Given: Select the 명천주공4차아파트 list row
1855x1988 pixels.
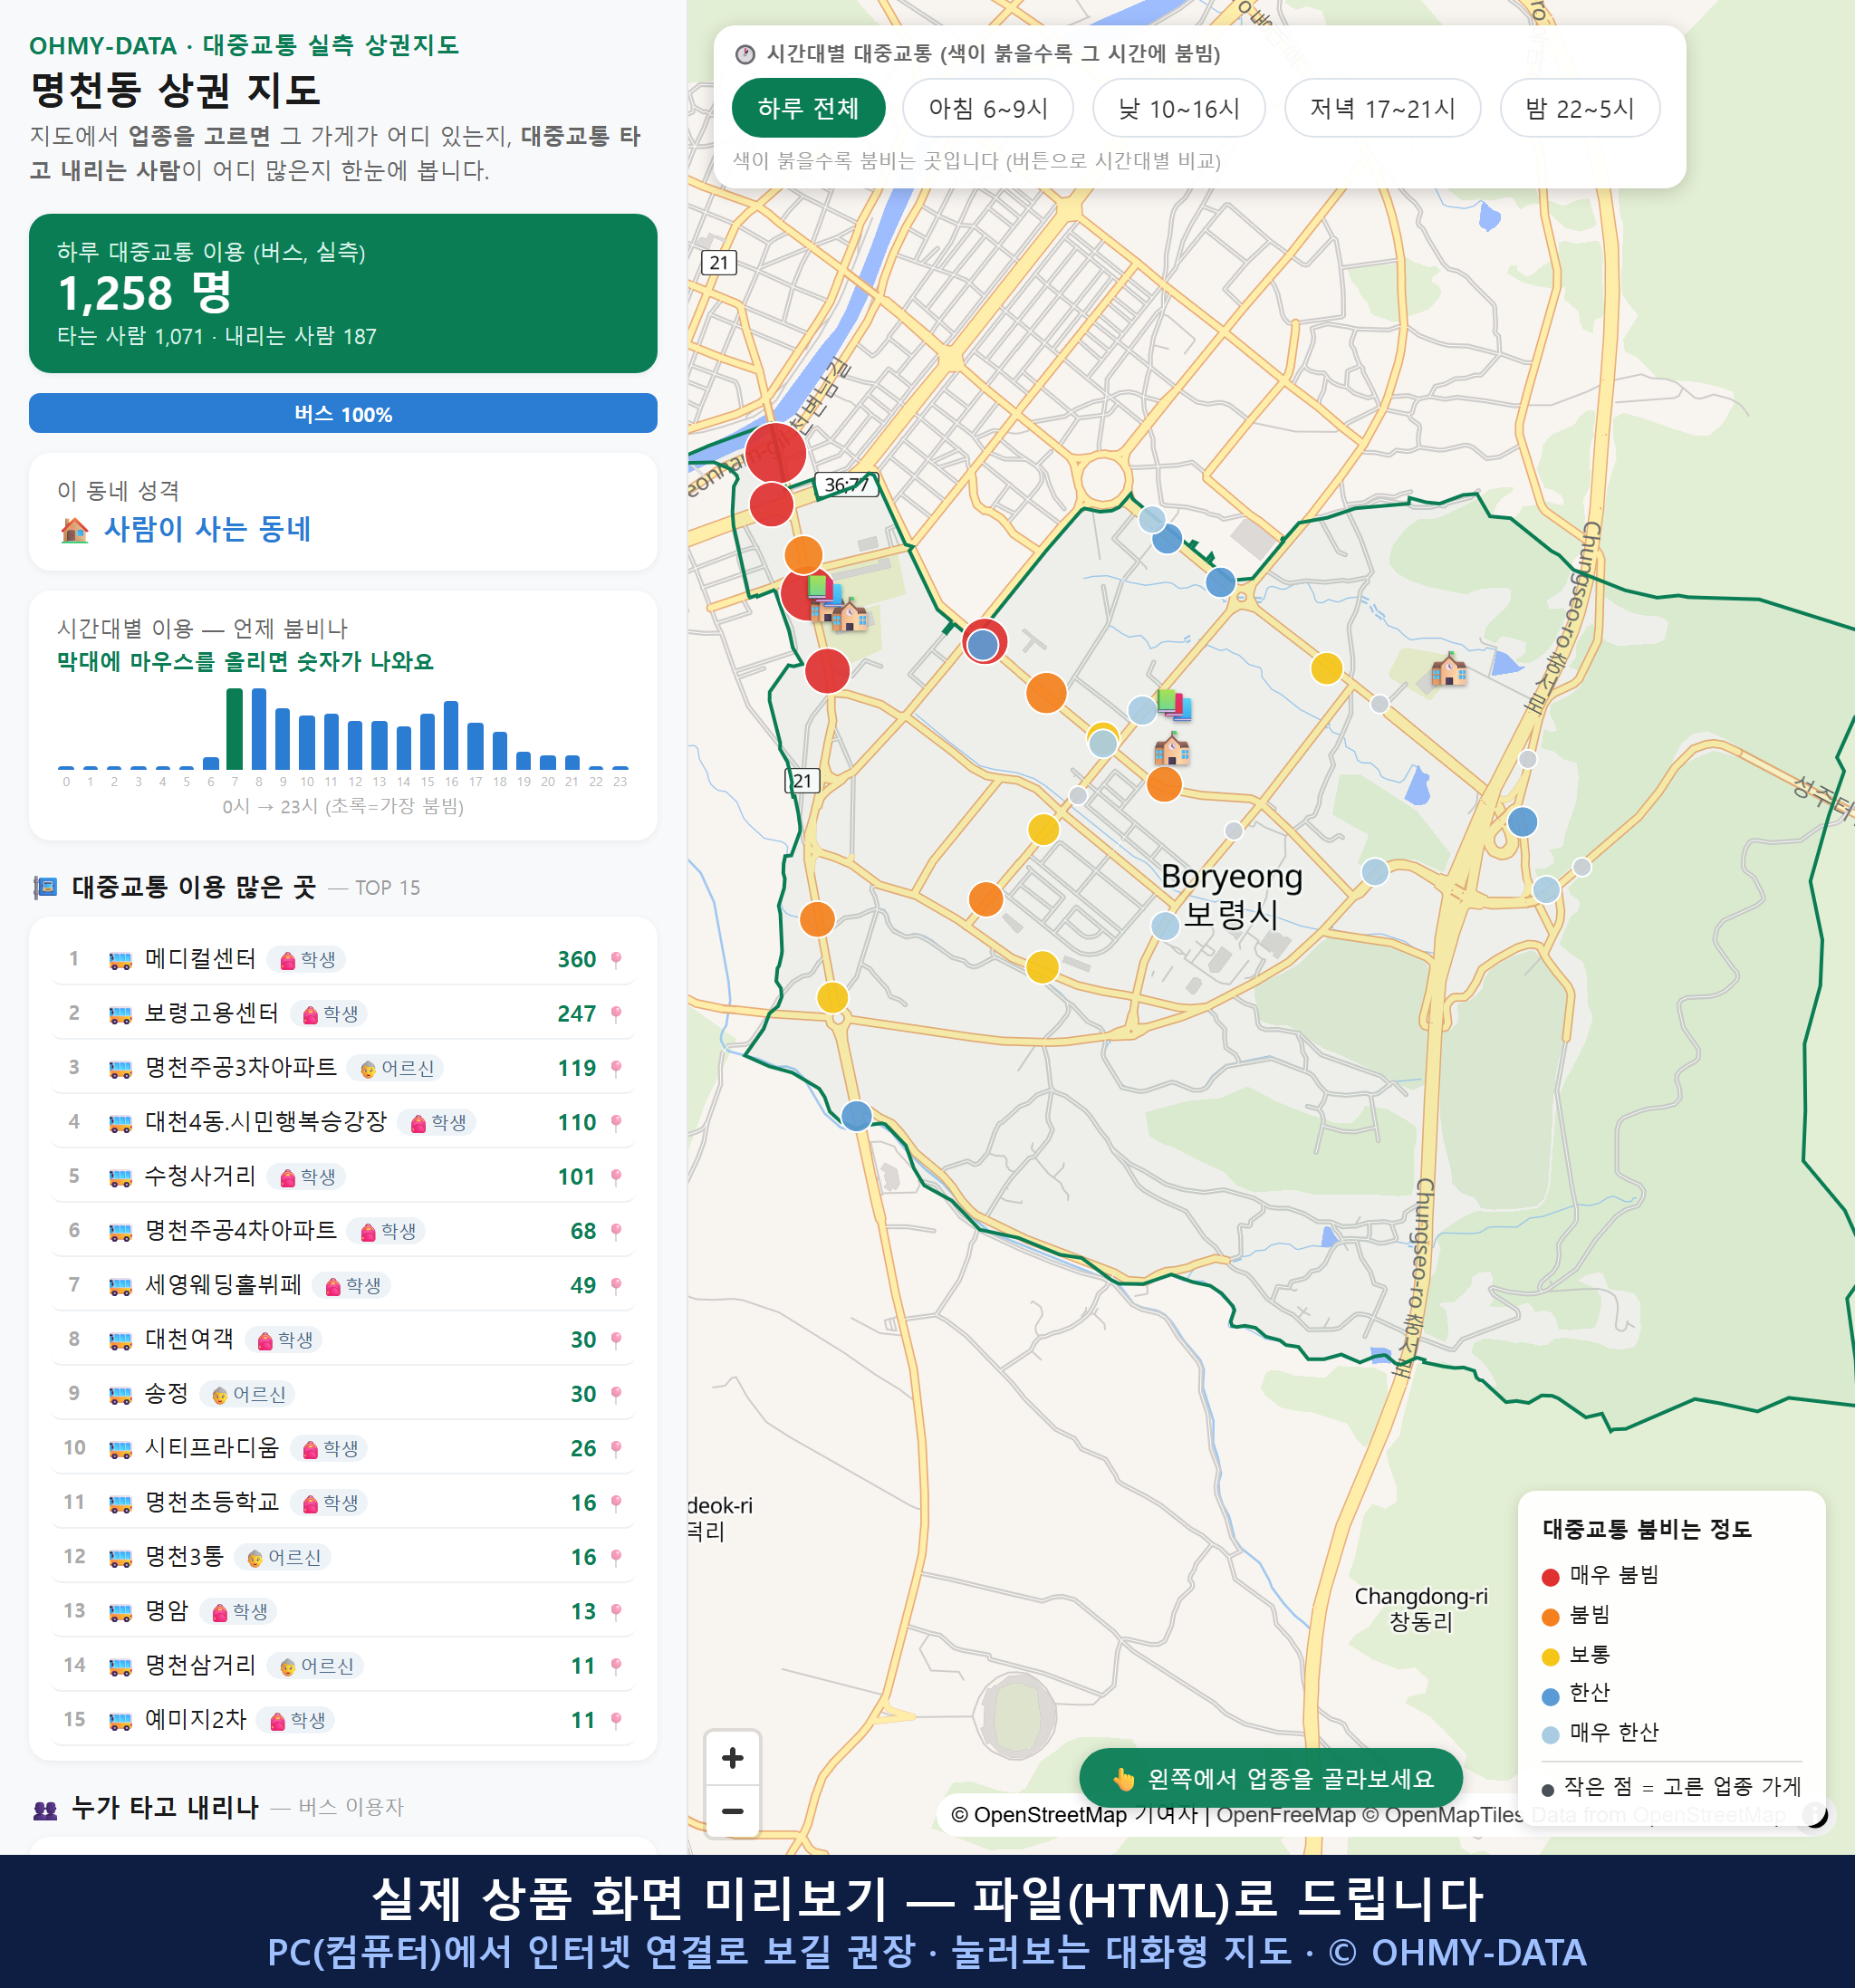Looking at the screenshot, I should [x=343, y=1231].
